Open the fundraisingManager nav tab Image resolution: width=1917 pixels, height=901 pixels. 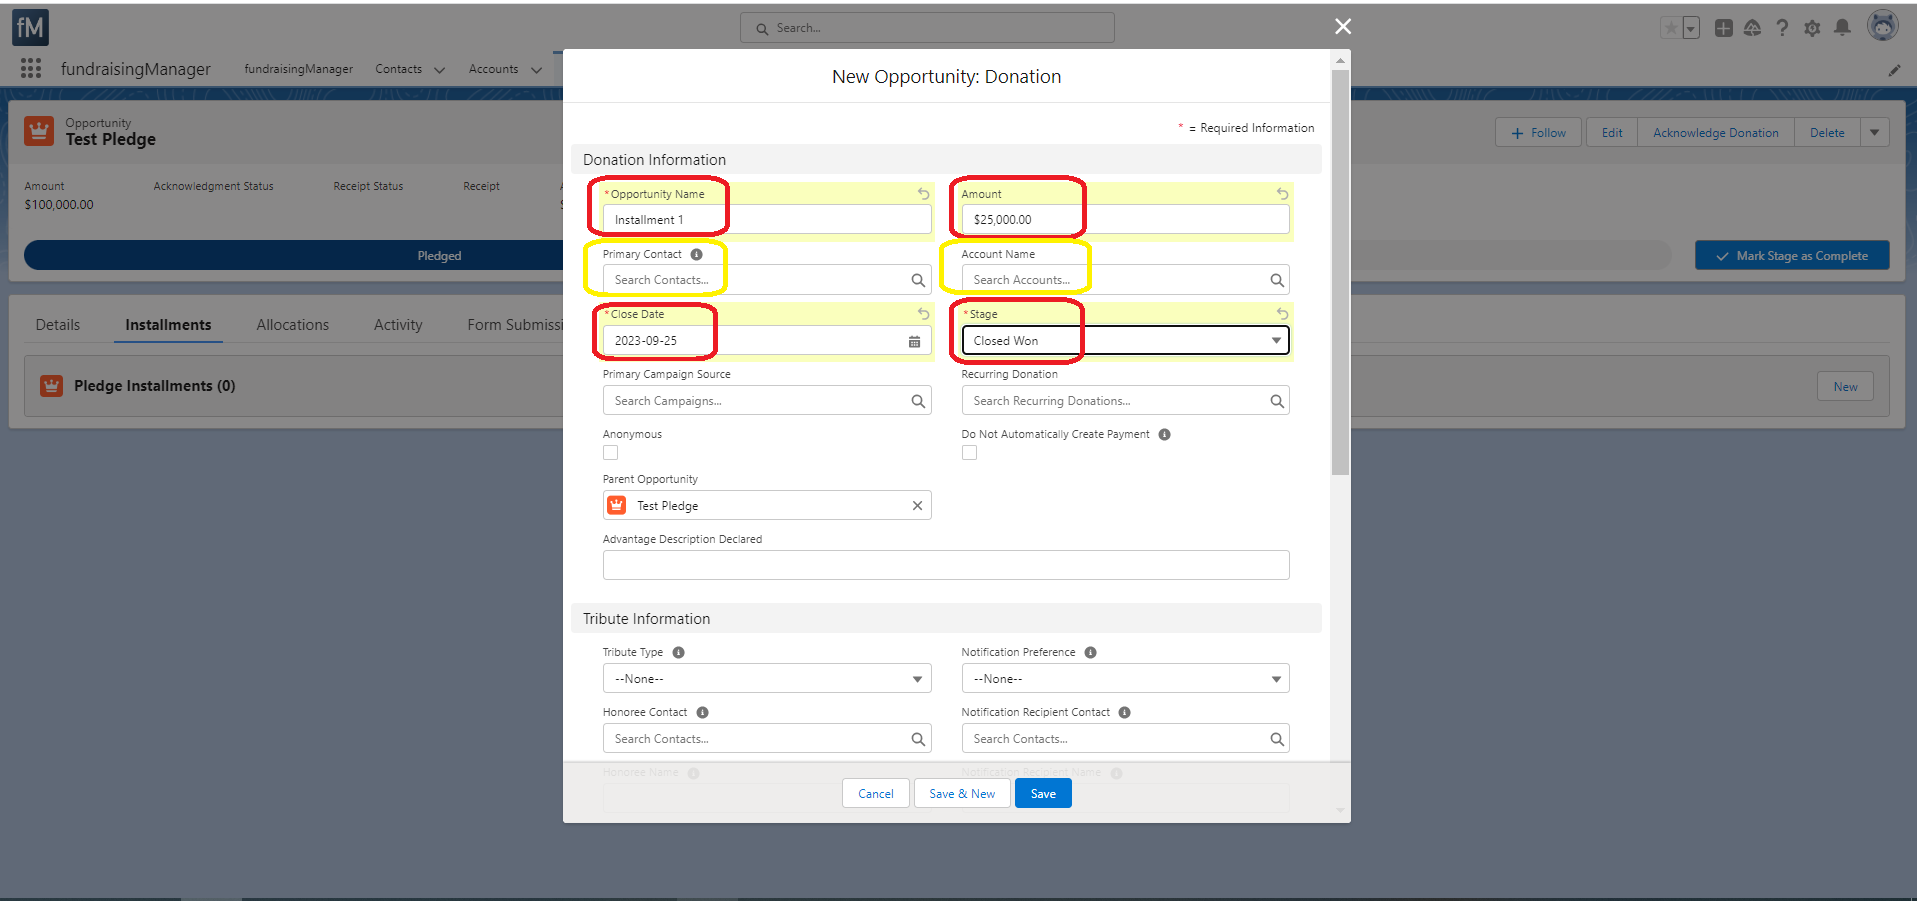tap(299, 69)
